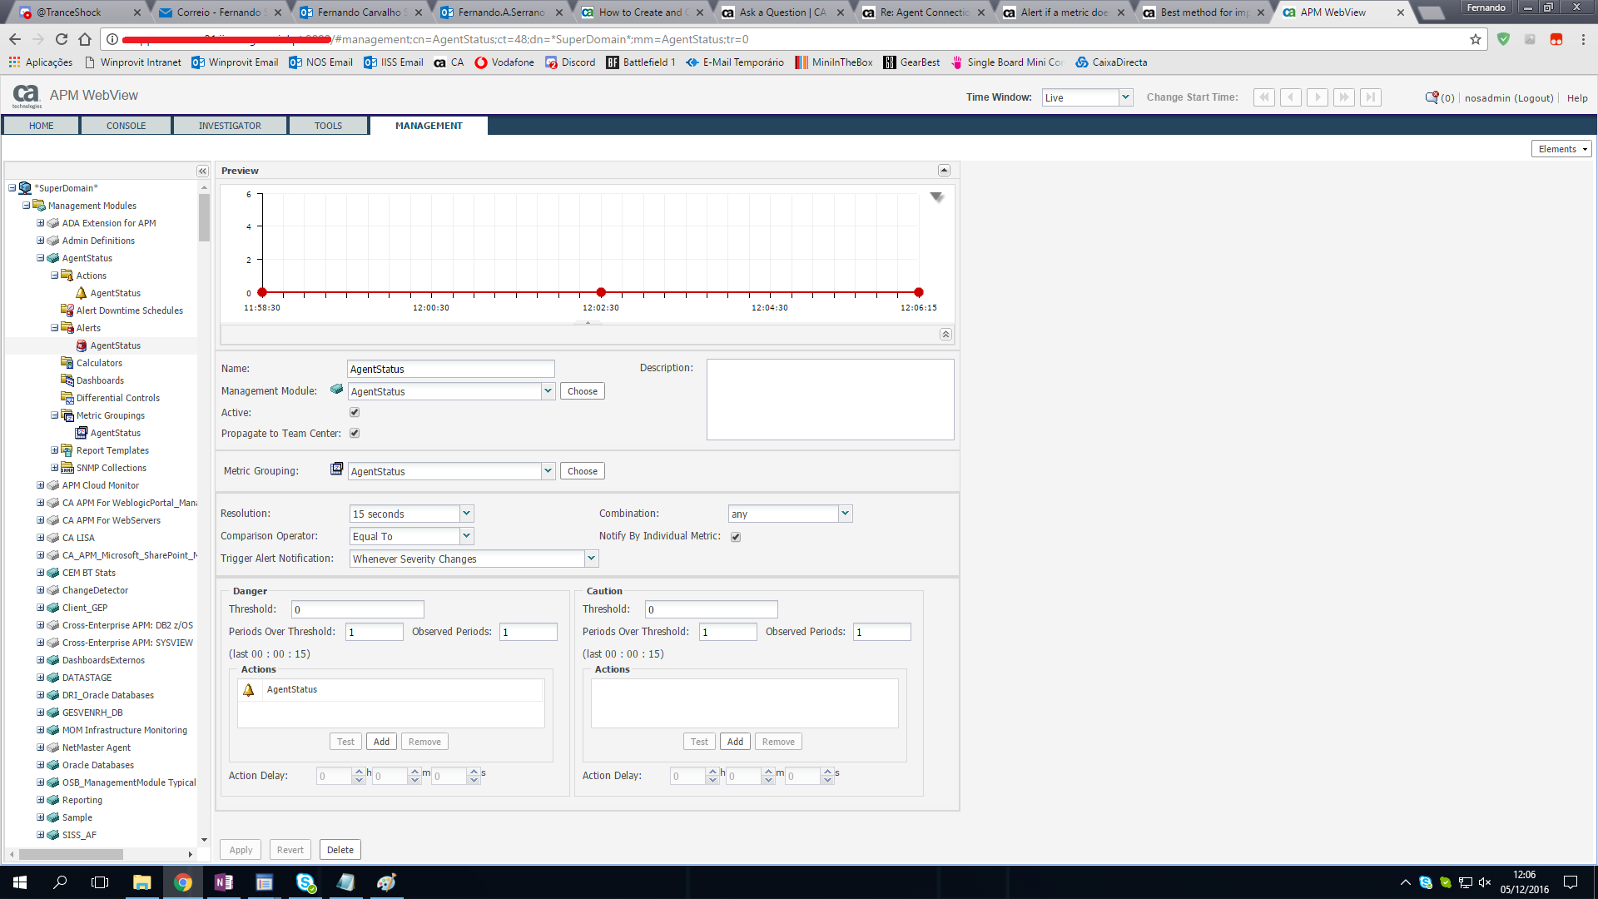Collapse the Preview panel with top arrow
1598x899 pixels.
[944, 170]
